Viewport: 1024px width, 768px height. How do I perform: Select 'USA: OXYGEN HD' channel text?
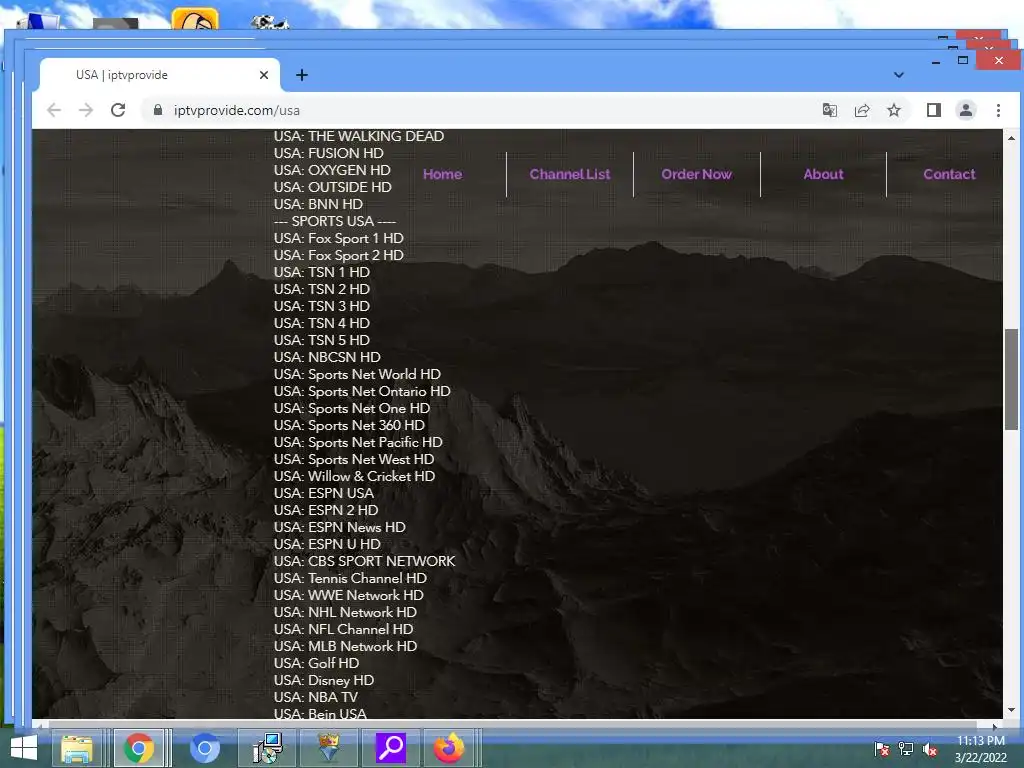click(332, 170)
